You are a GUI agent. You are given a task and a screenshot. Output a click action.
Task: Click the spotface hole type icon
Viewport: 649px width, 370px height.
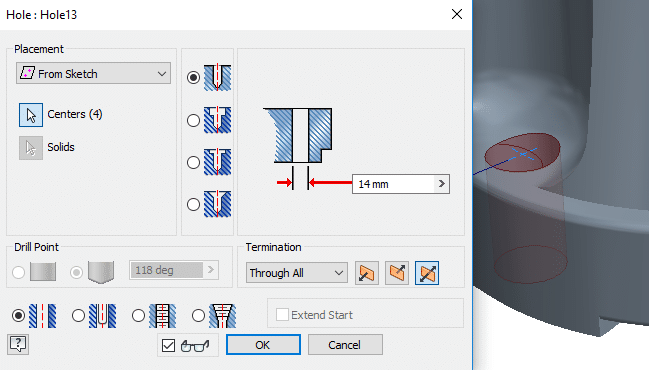pos(217,162)
